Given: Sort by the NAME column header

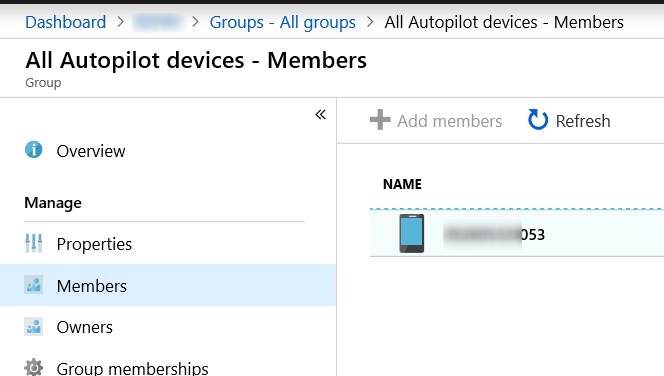Looking at the screenshot, I should 402,184.
